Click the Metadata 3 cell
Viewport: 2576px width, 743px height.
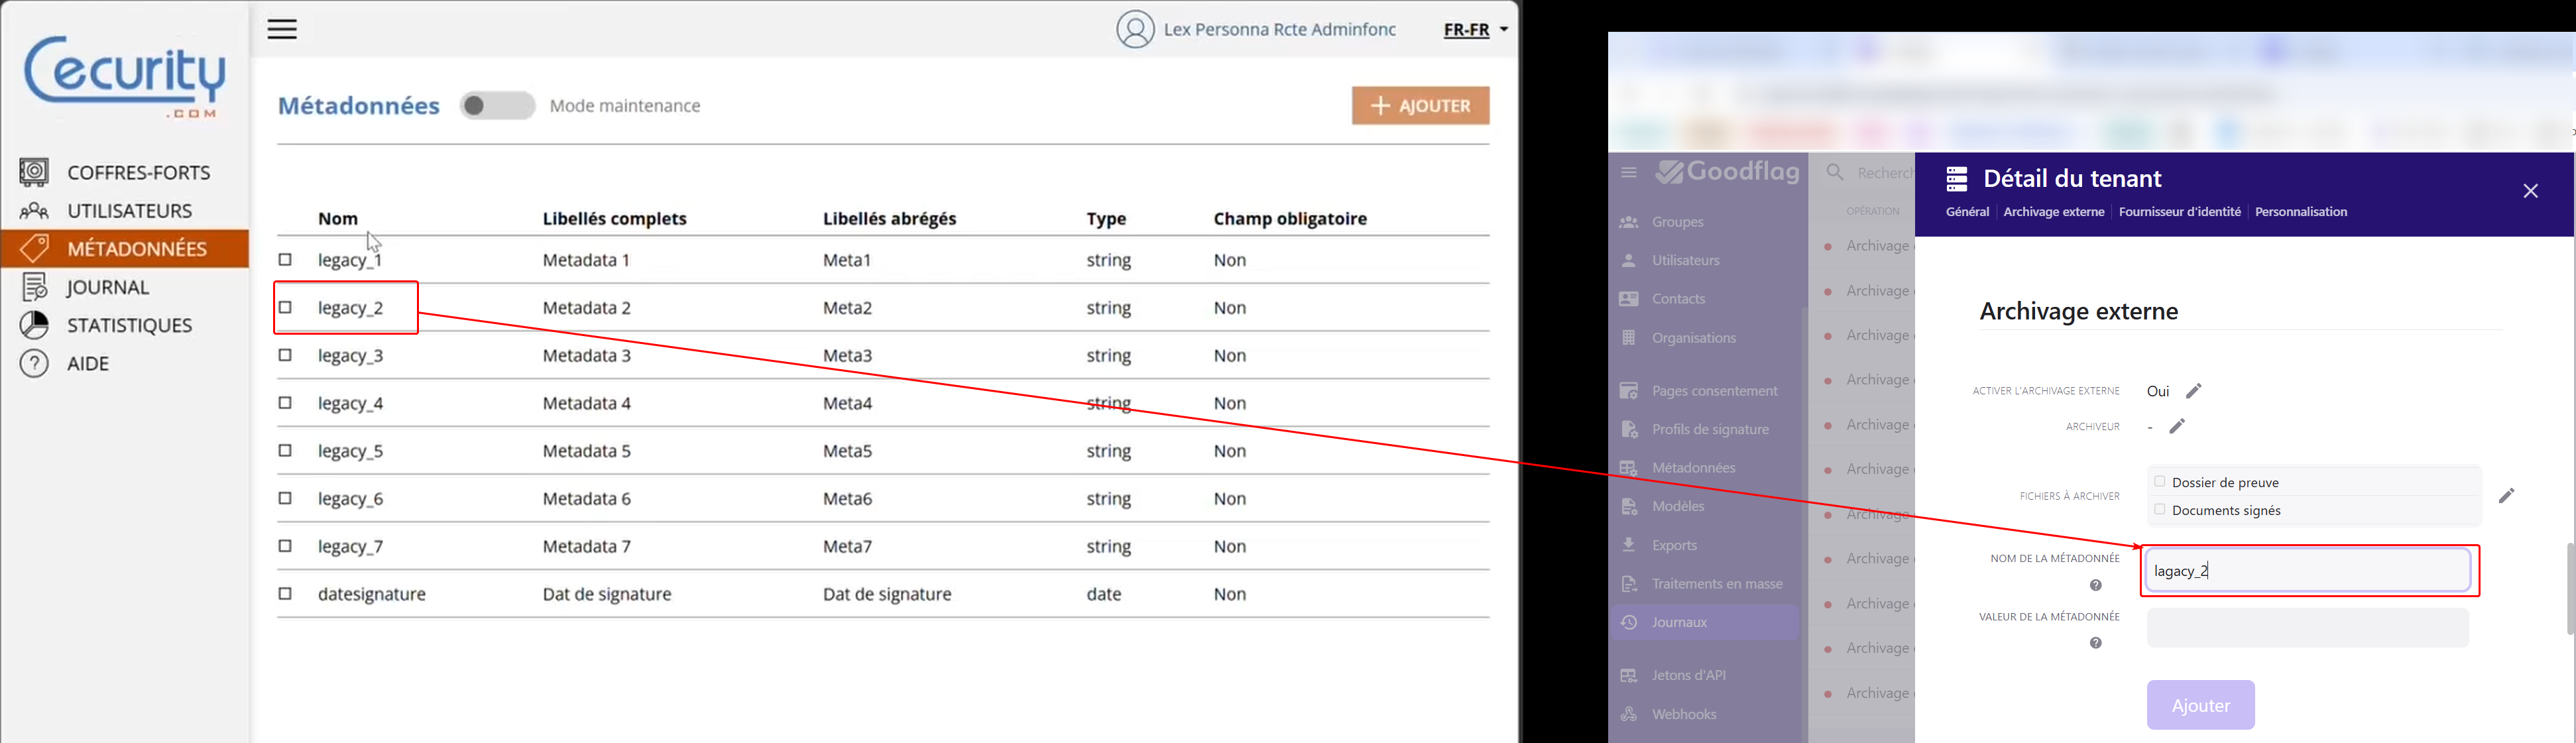[586, 356]
